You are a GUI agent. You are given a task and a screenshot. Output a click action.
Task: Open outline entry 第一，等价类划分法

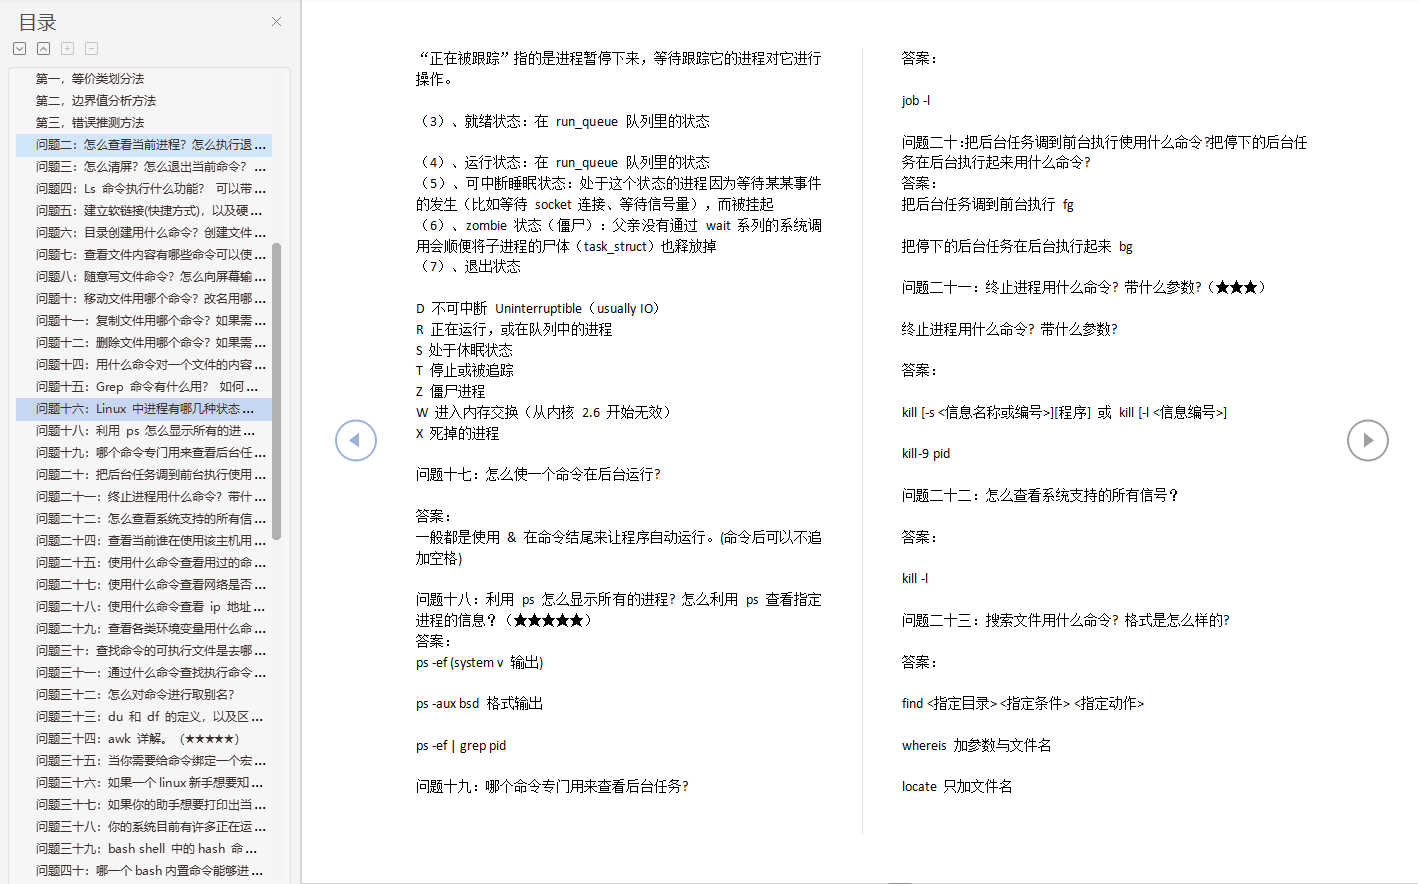pos(90,78)
